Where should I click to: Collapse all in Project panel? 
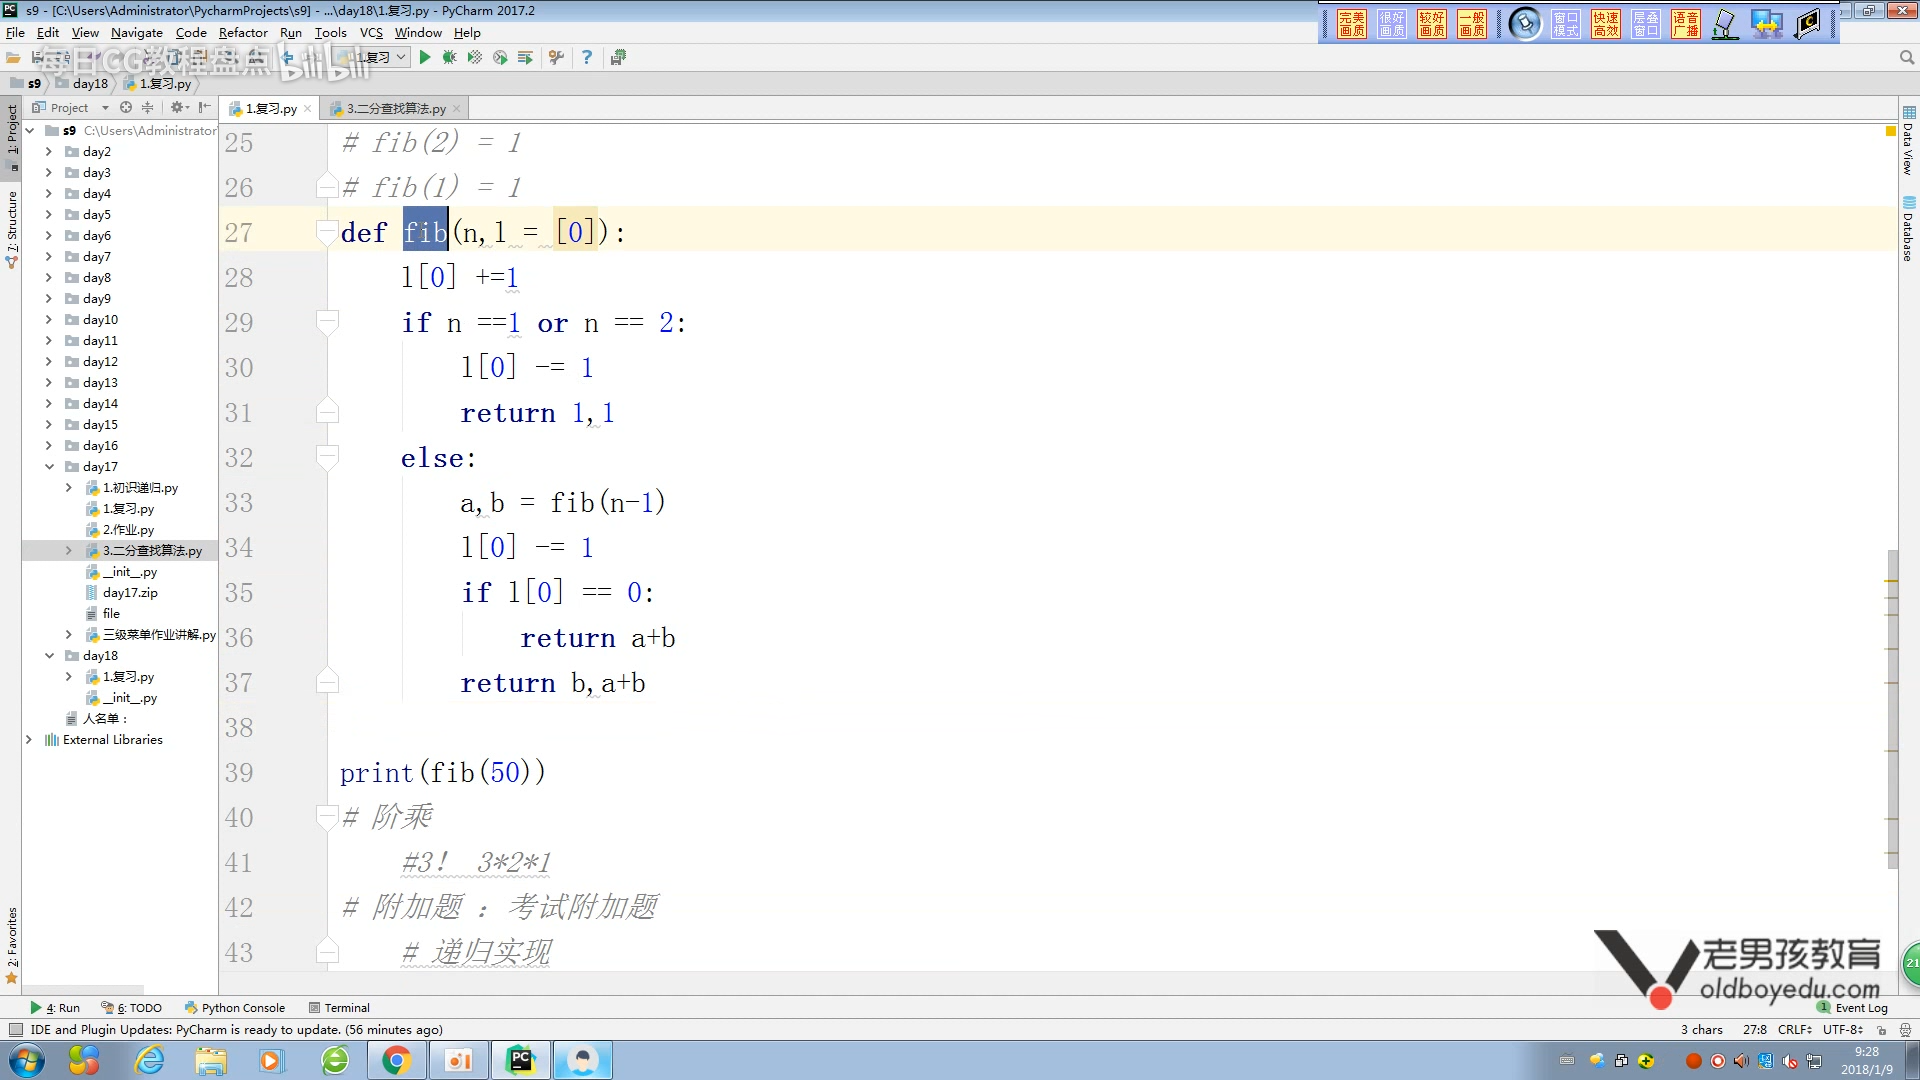147,108
